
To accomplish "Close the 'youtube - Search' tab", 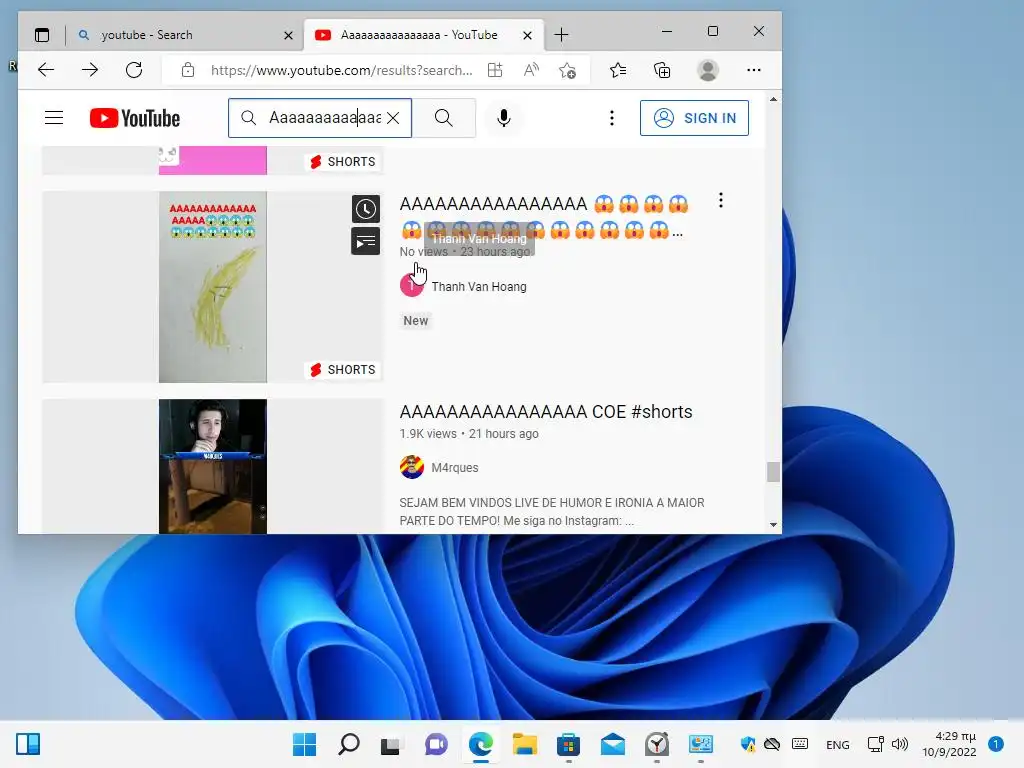I will [288, 35].
